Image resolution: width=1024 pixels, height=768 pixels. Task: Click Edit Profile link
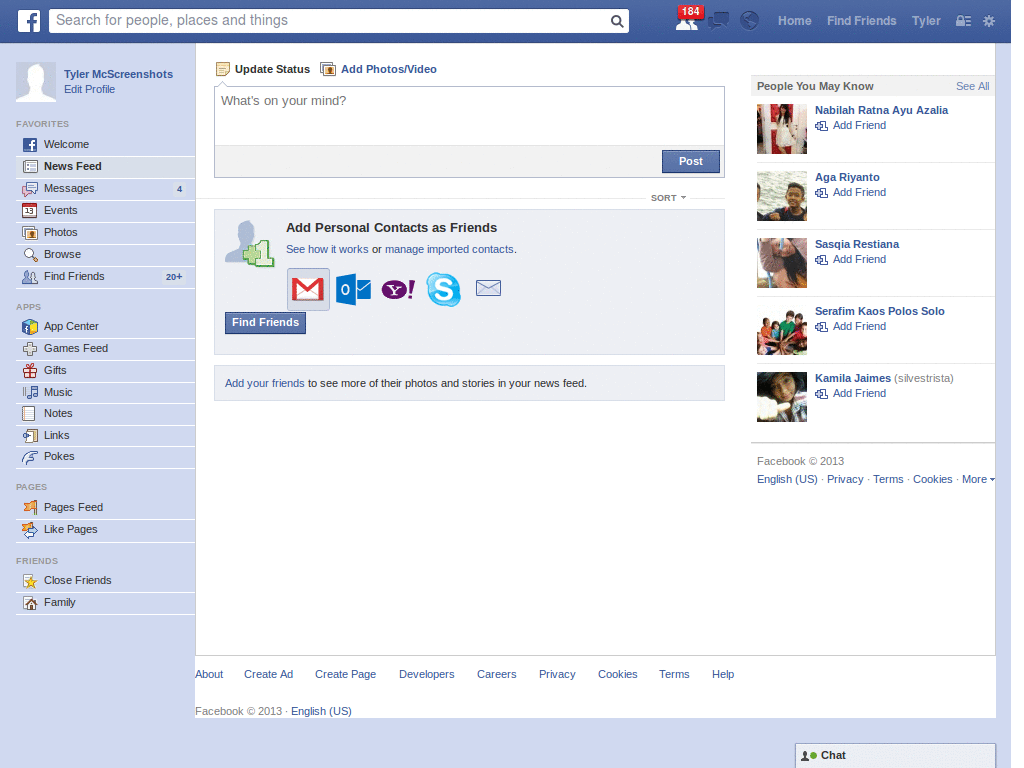(89, 89)
